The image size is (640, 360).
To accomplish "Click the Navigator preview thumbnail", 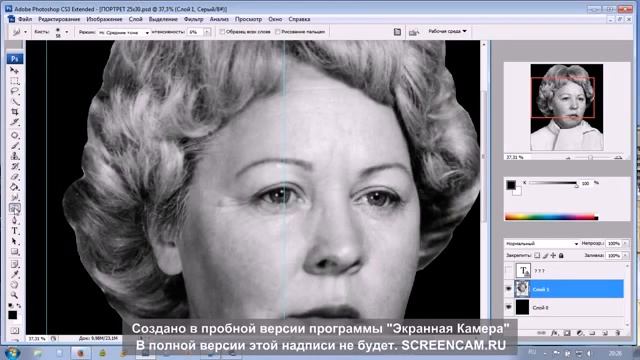I will coord(567,107).
